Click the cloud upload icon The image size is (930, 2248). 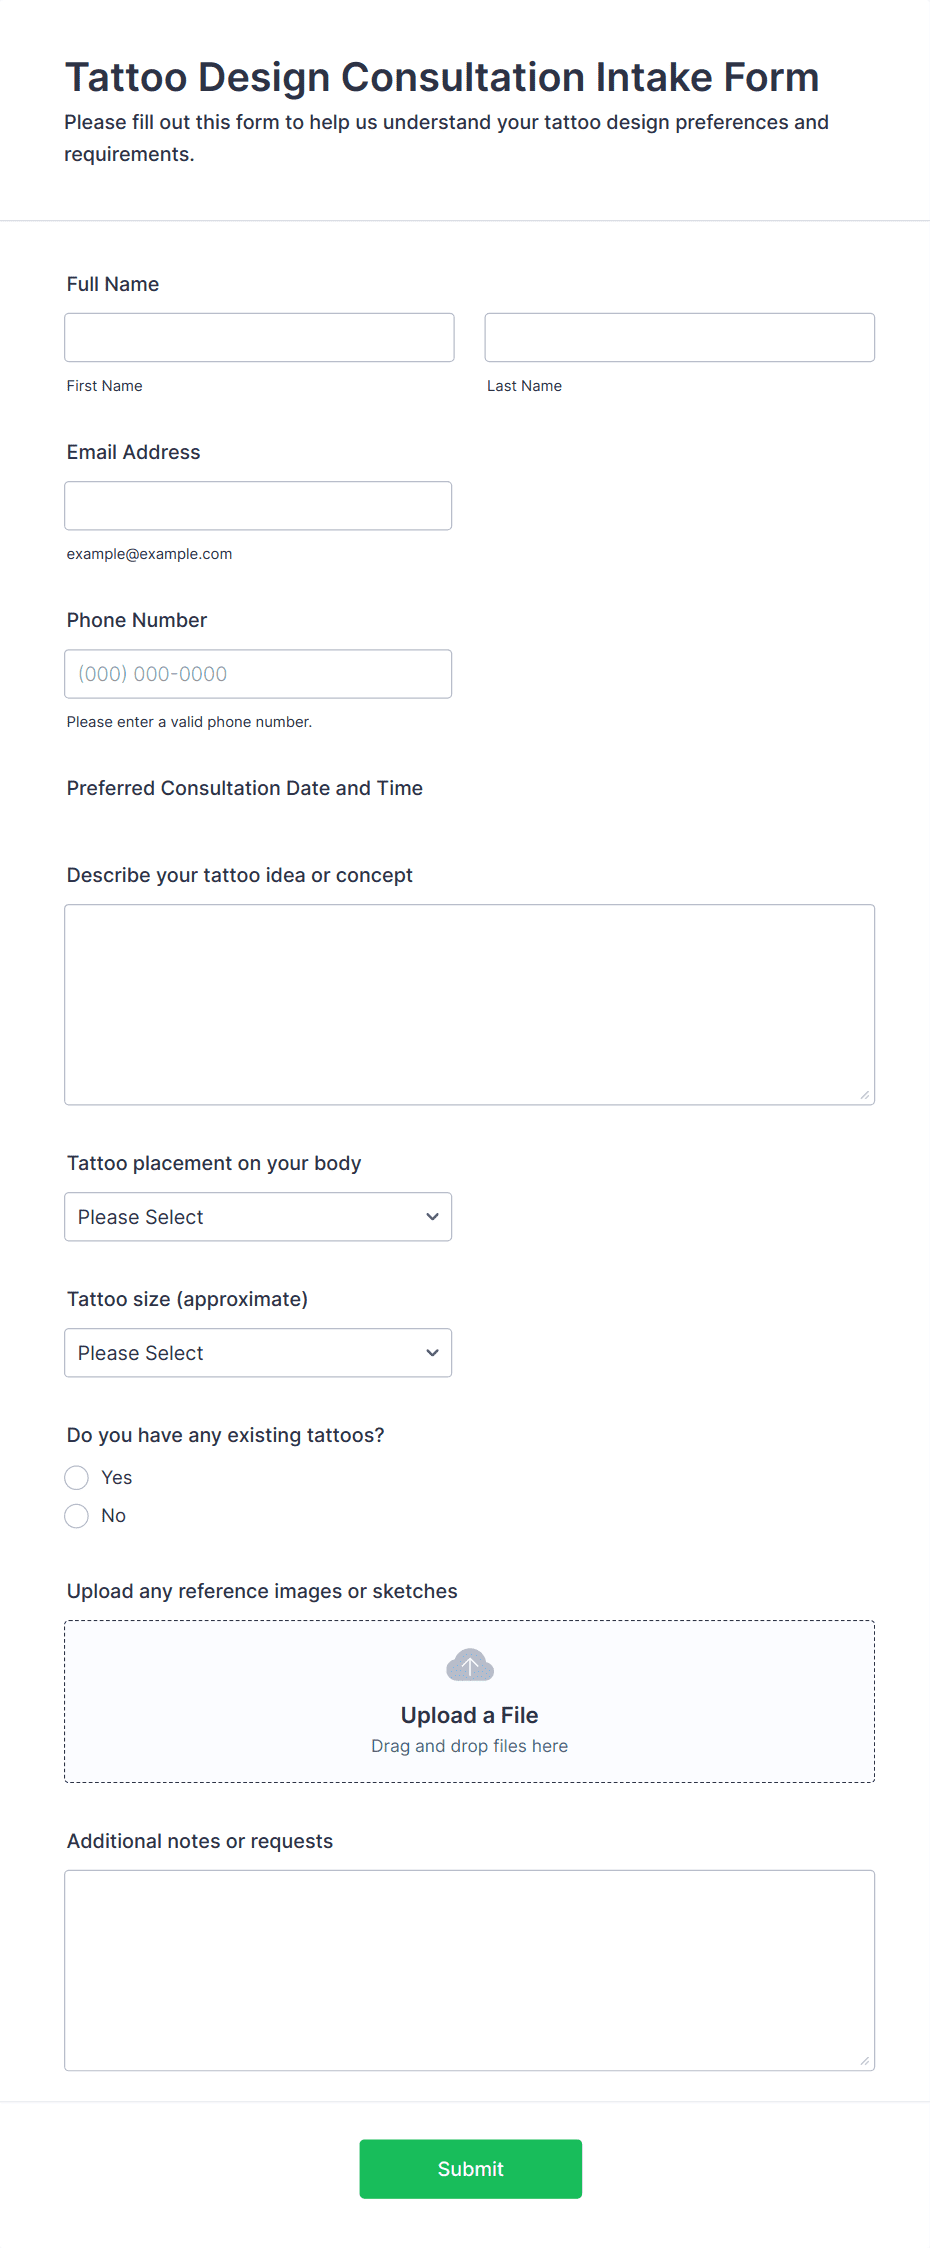pos(469,1665)
